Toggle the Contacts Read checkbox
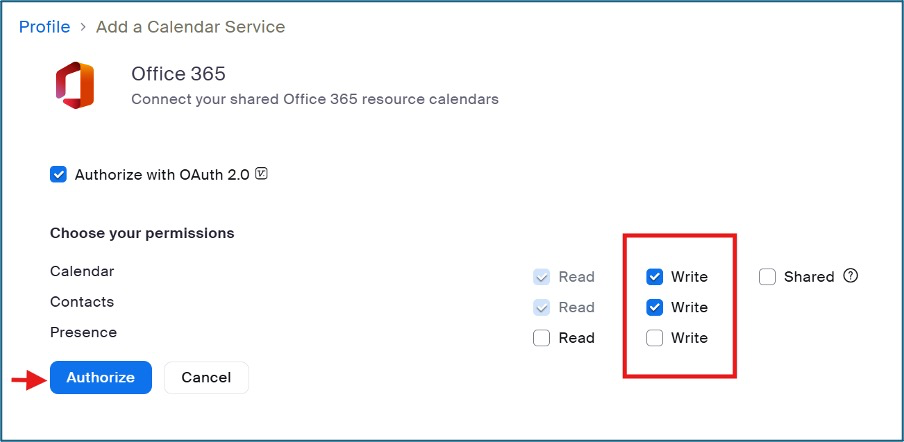 coord(542,307)
